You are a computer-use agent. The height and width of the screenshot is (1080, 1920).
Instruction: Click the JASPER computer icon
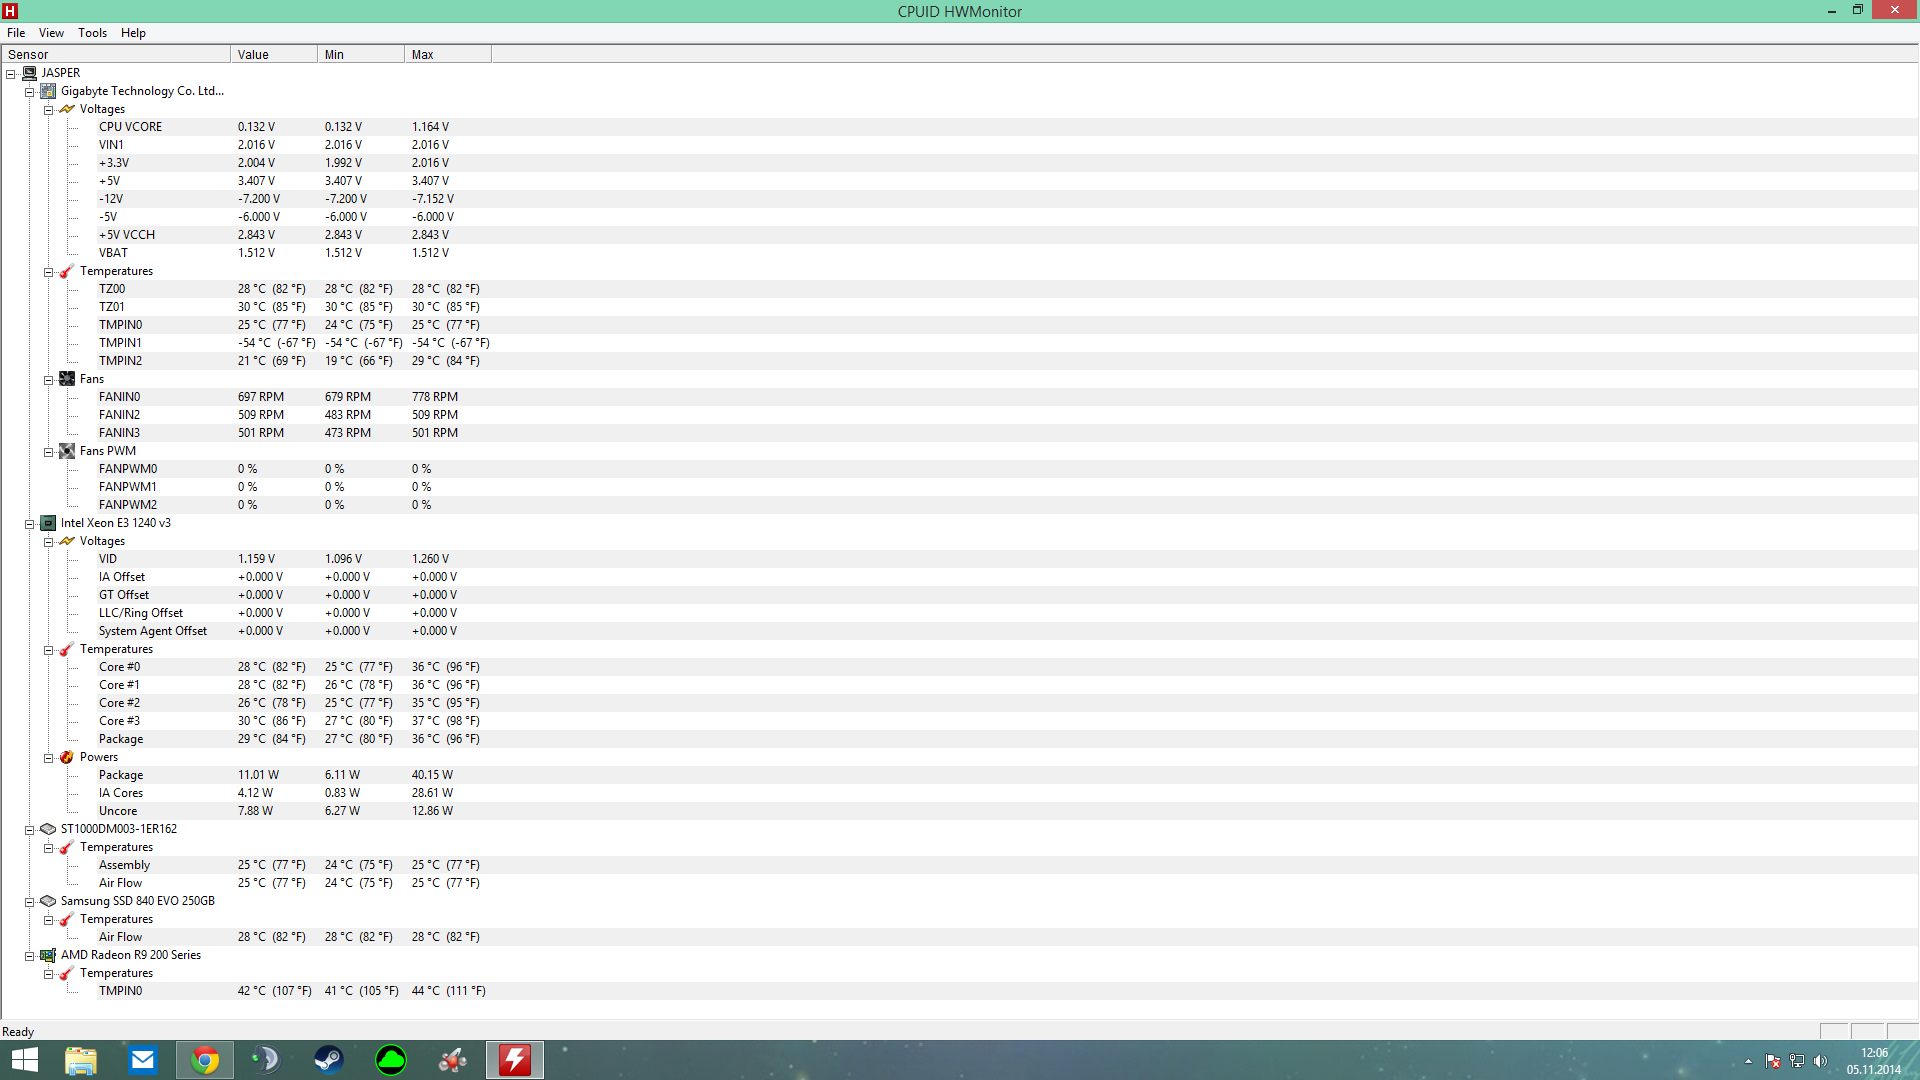click(29, 73)
